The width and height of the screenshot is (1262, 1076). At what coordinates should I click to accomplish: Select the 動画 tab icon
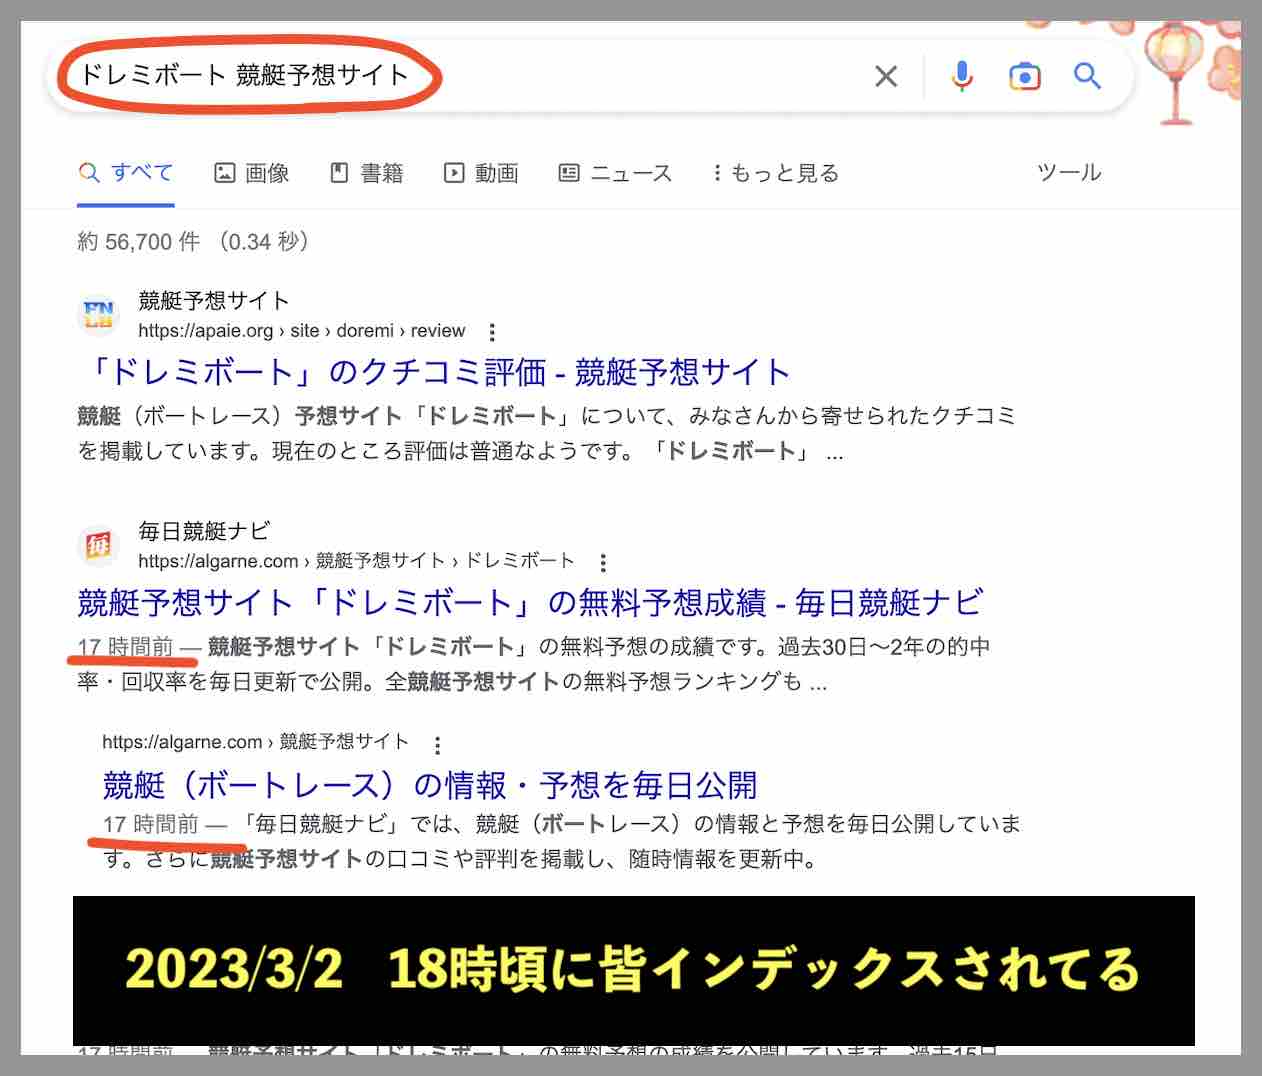pos(454,172)
